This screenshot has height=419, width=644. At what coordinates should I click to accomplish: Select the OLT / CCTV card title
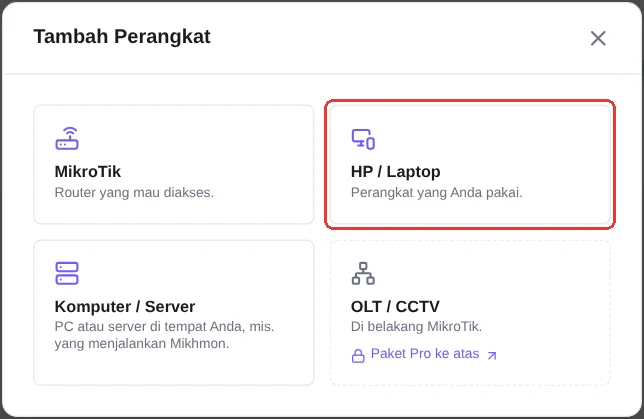395,306
